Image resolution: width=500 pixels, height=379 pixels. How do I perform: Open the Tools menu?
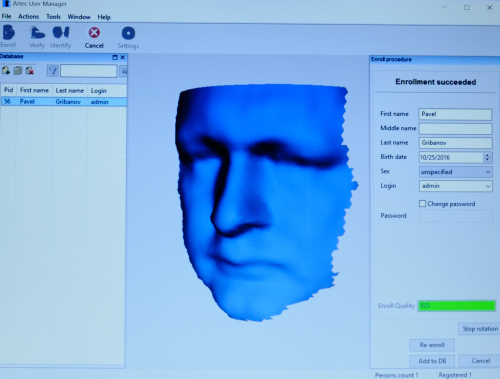(x=53, y=17)
